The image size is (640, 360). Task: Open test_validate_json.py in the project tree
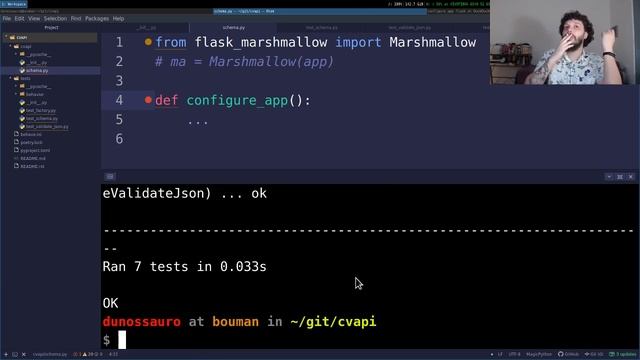tap(47, 127)
